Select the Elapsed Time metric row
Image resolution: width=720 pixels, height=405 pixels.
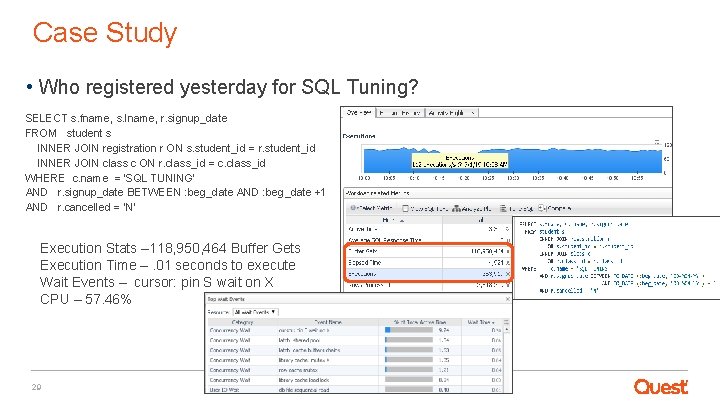(x=428, y=263)
